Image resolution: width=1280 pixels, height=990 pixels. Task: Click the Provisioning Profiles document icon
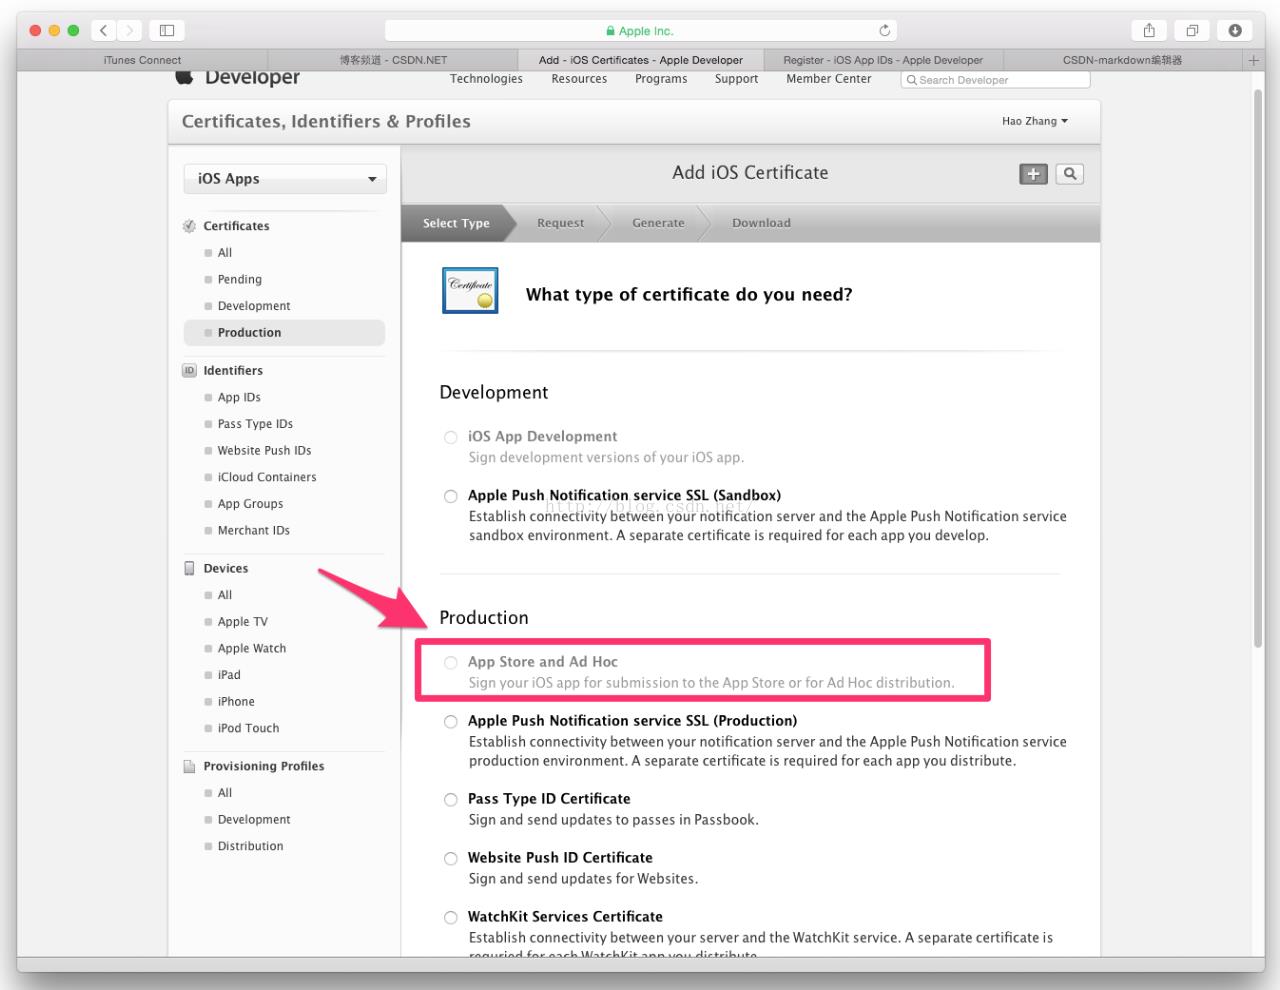click(189, 766)
